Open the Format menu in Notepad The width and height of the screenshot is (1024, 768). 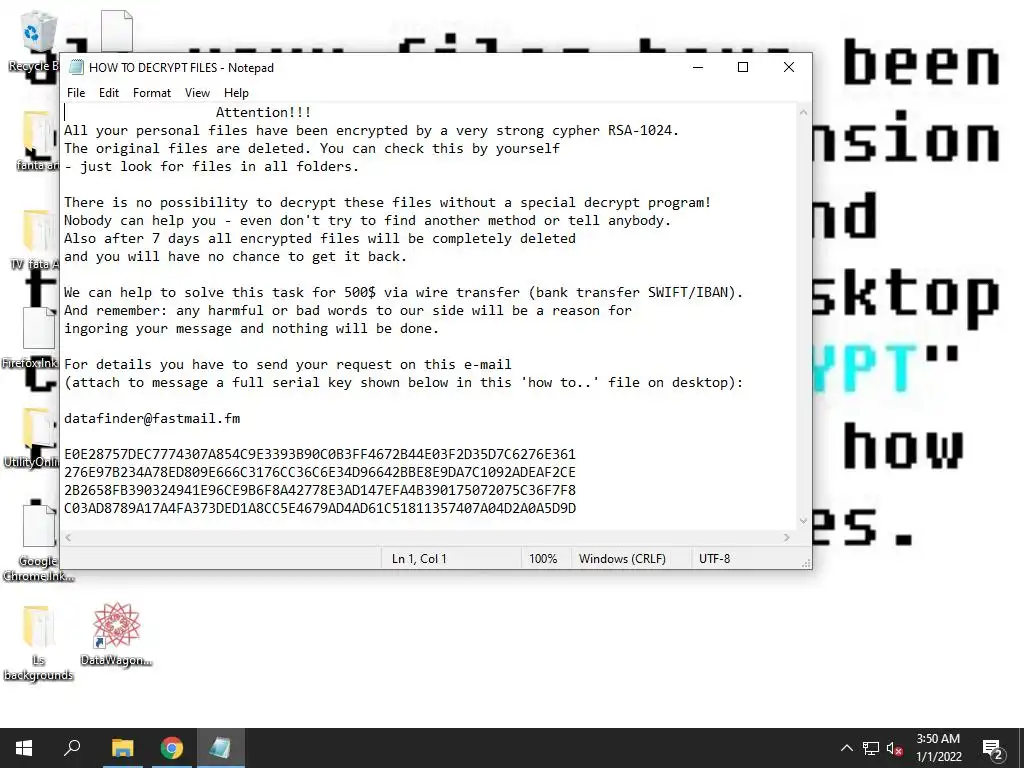152,93
